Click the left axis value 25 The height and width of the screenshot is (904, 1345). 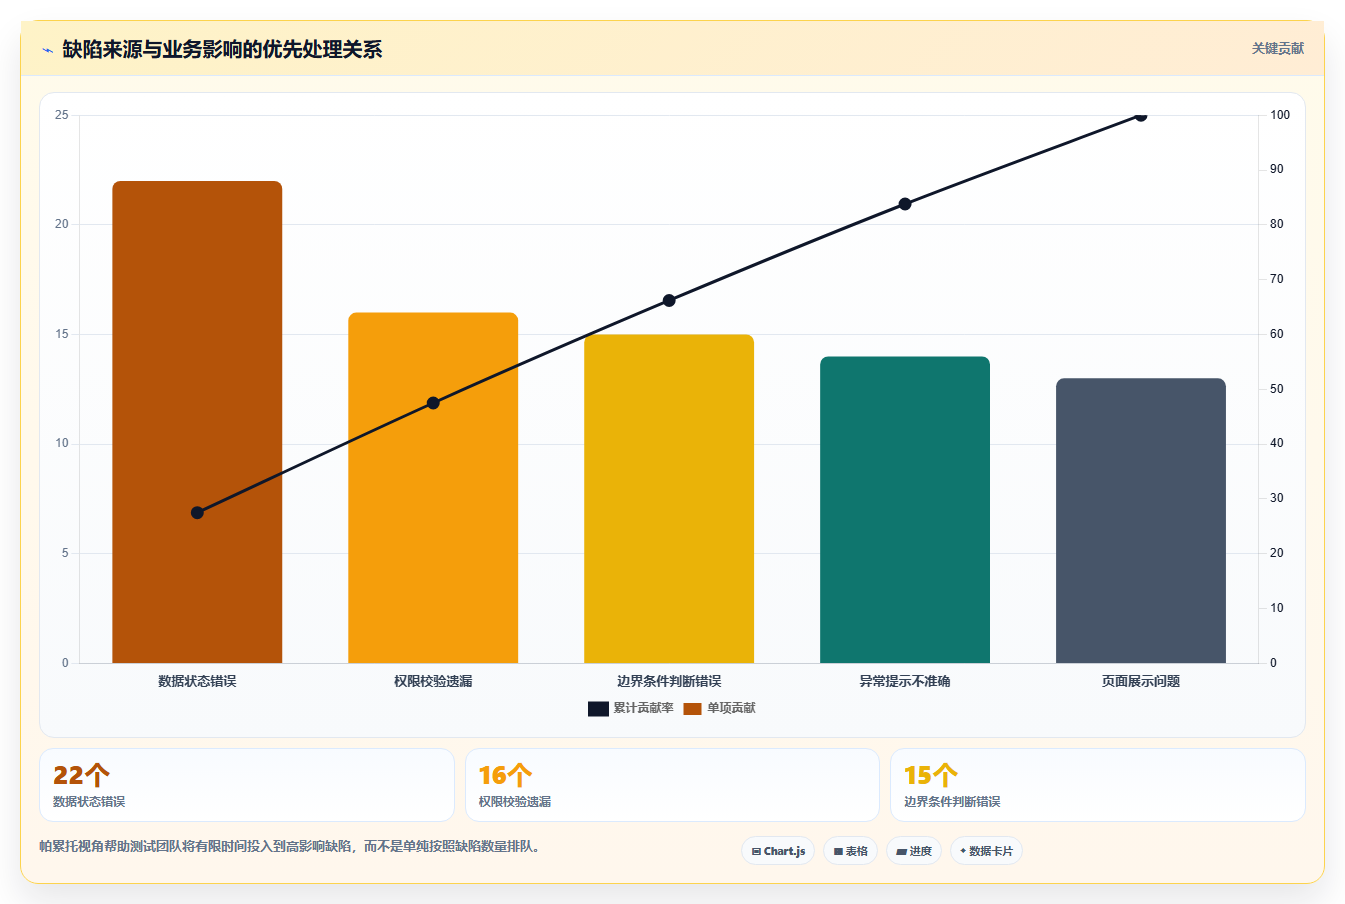[62, 115]
